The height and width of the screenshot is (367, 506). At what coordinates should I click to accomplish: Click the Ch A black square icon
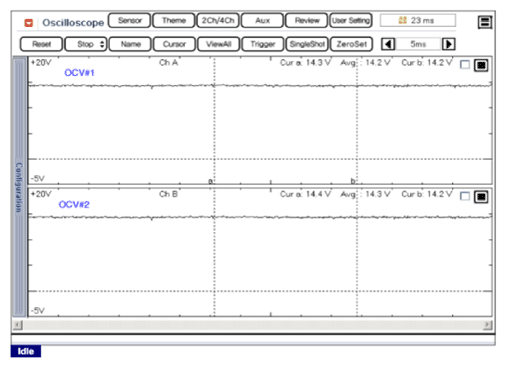coord(481,65)
